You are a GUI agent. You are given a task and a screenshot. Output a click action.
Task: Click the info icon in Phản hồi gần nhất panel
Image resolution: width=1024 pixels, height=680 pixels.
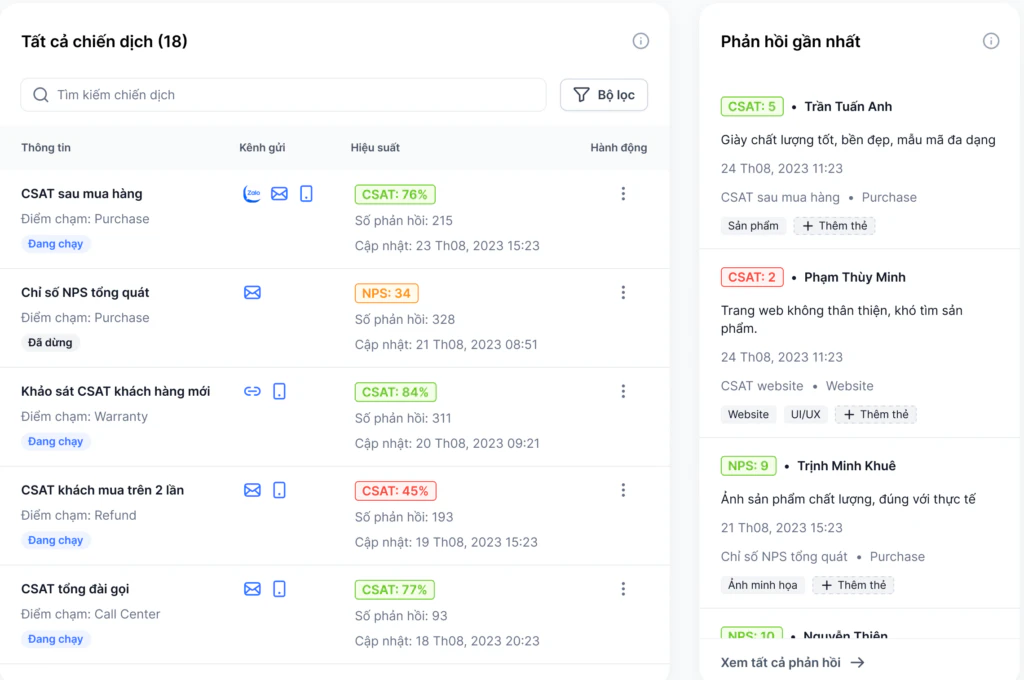(991, 41)
